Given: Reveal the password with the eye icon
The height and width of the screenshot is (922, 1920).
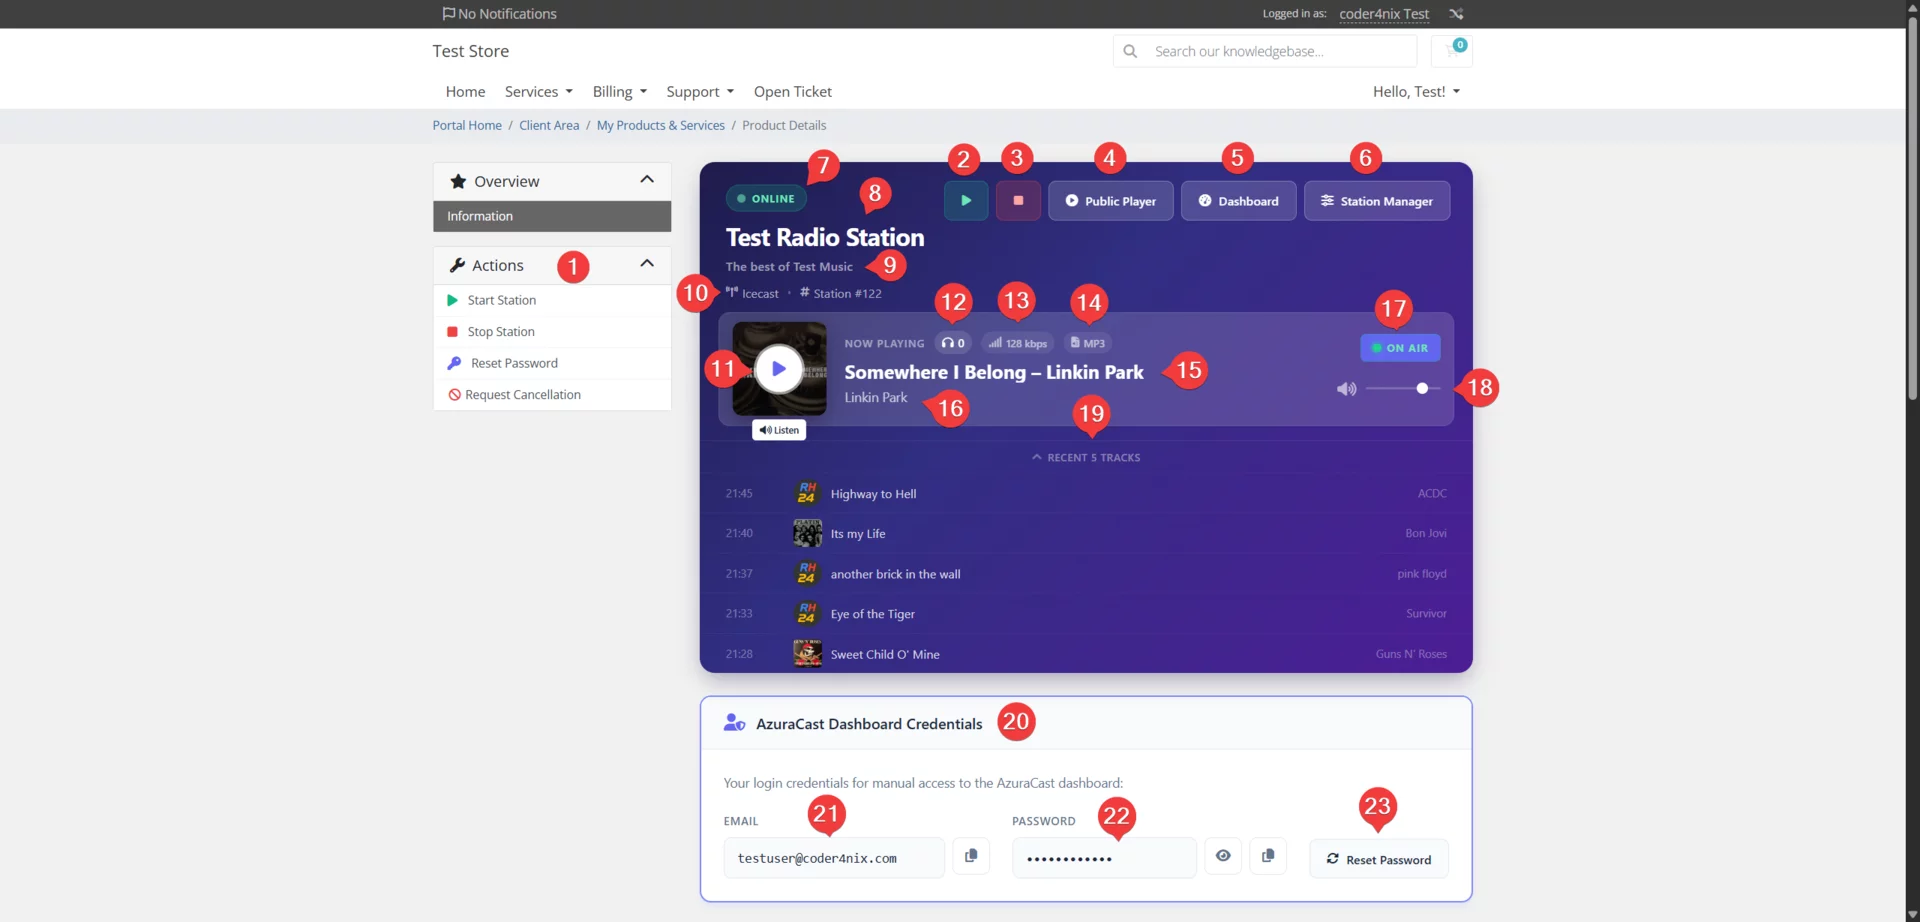Looking at the screenshot, I should 1222,856.
